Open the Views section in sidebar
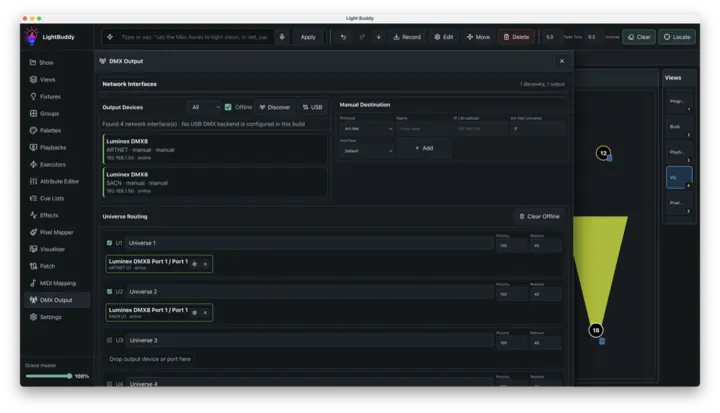Screen dimensions: 720x413 pos(57,79)
